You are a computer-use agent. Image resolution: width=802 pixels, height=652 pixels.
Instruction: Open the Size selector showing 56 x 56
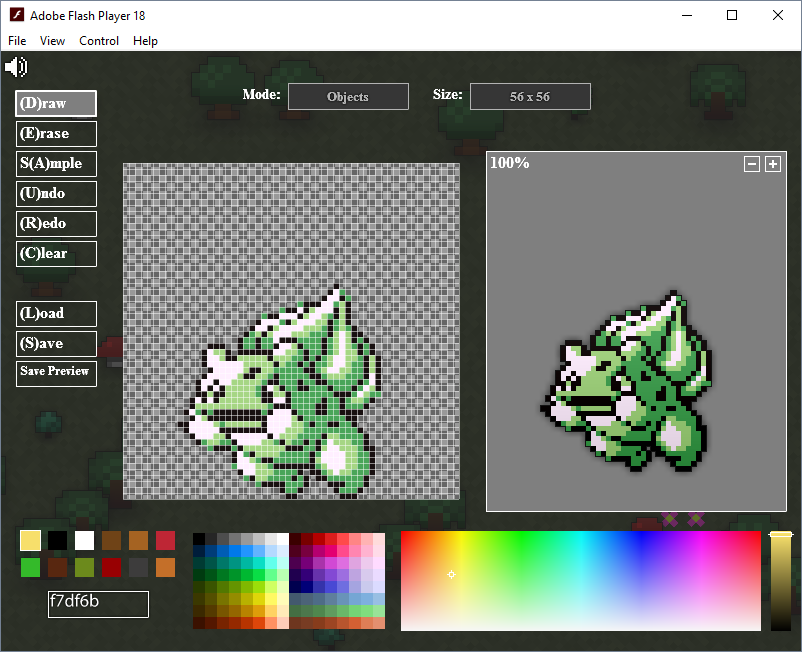point(530,97)
